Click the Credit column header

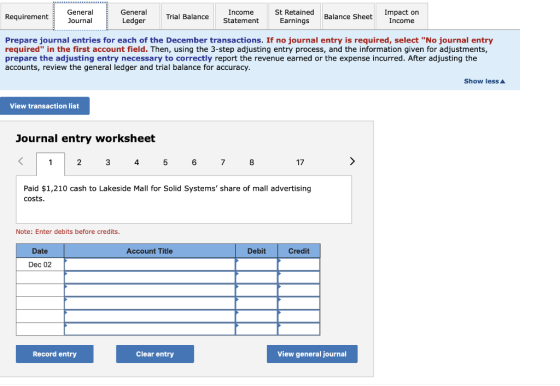[x=299, y=251]
